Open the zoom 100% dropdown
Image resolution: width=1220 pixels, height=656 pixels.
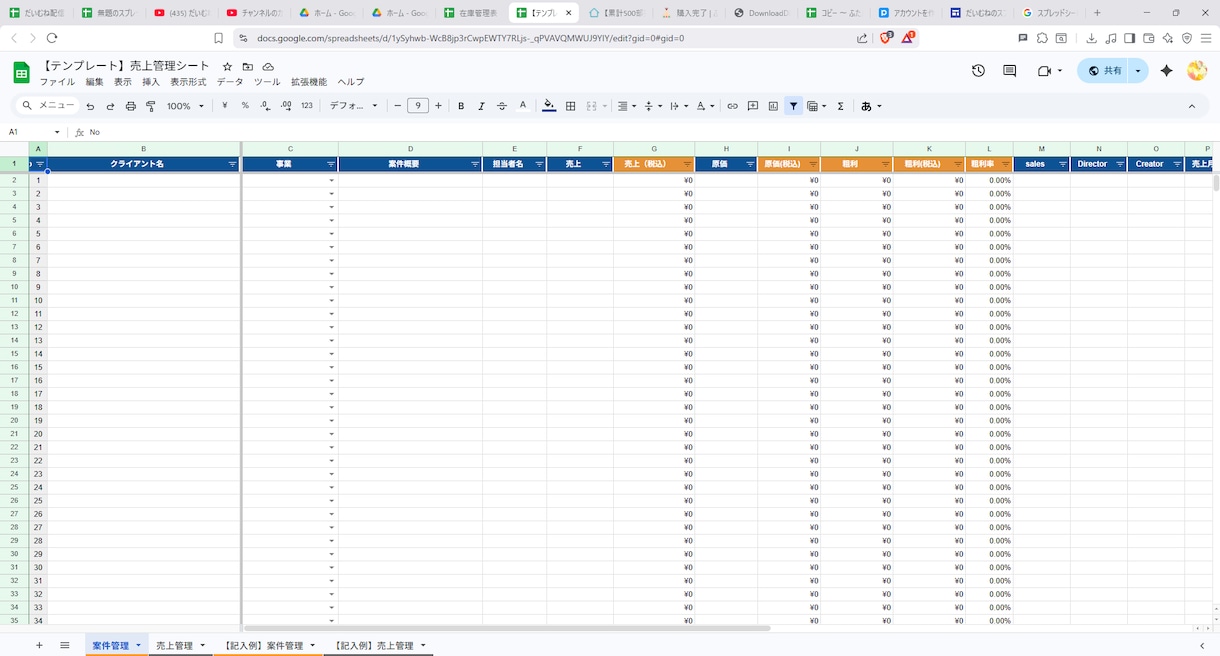185,106
